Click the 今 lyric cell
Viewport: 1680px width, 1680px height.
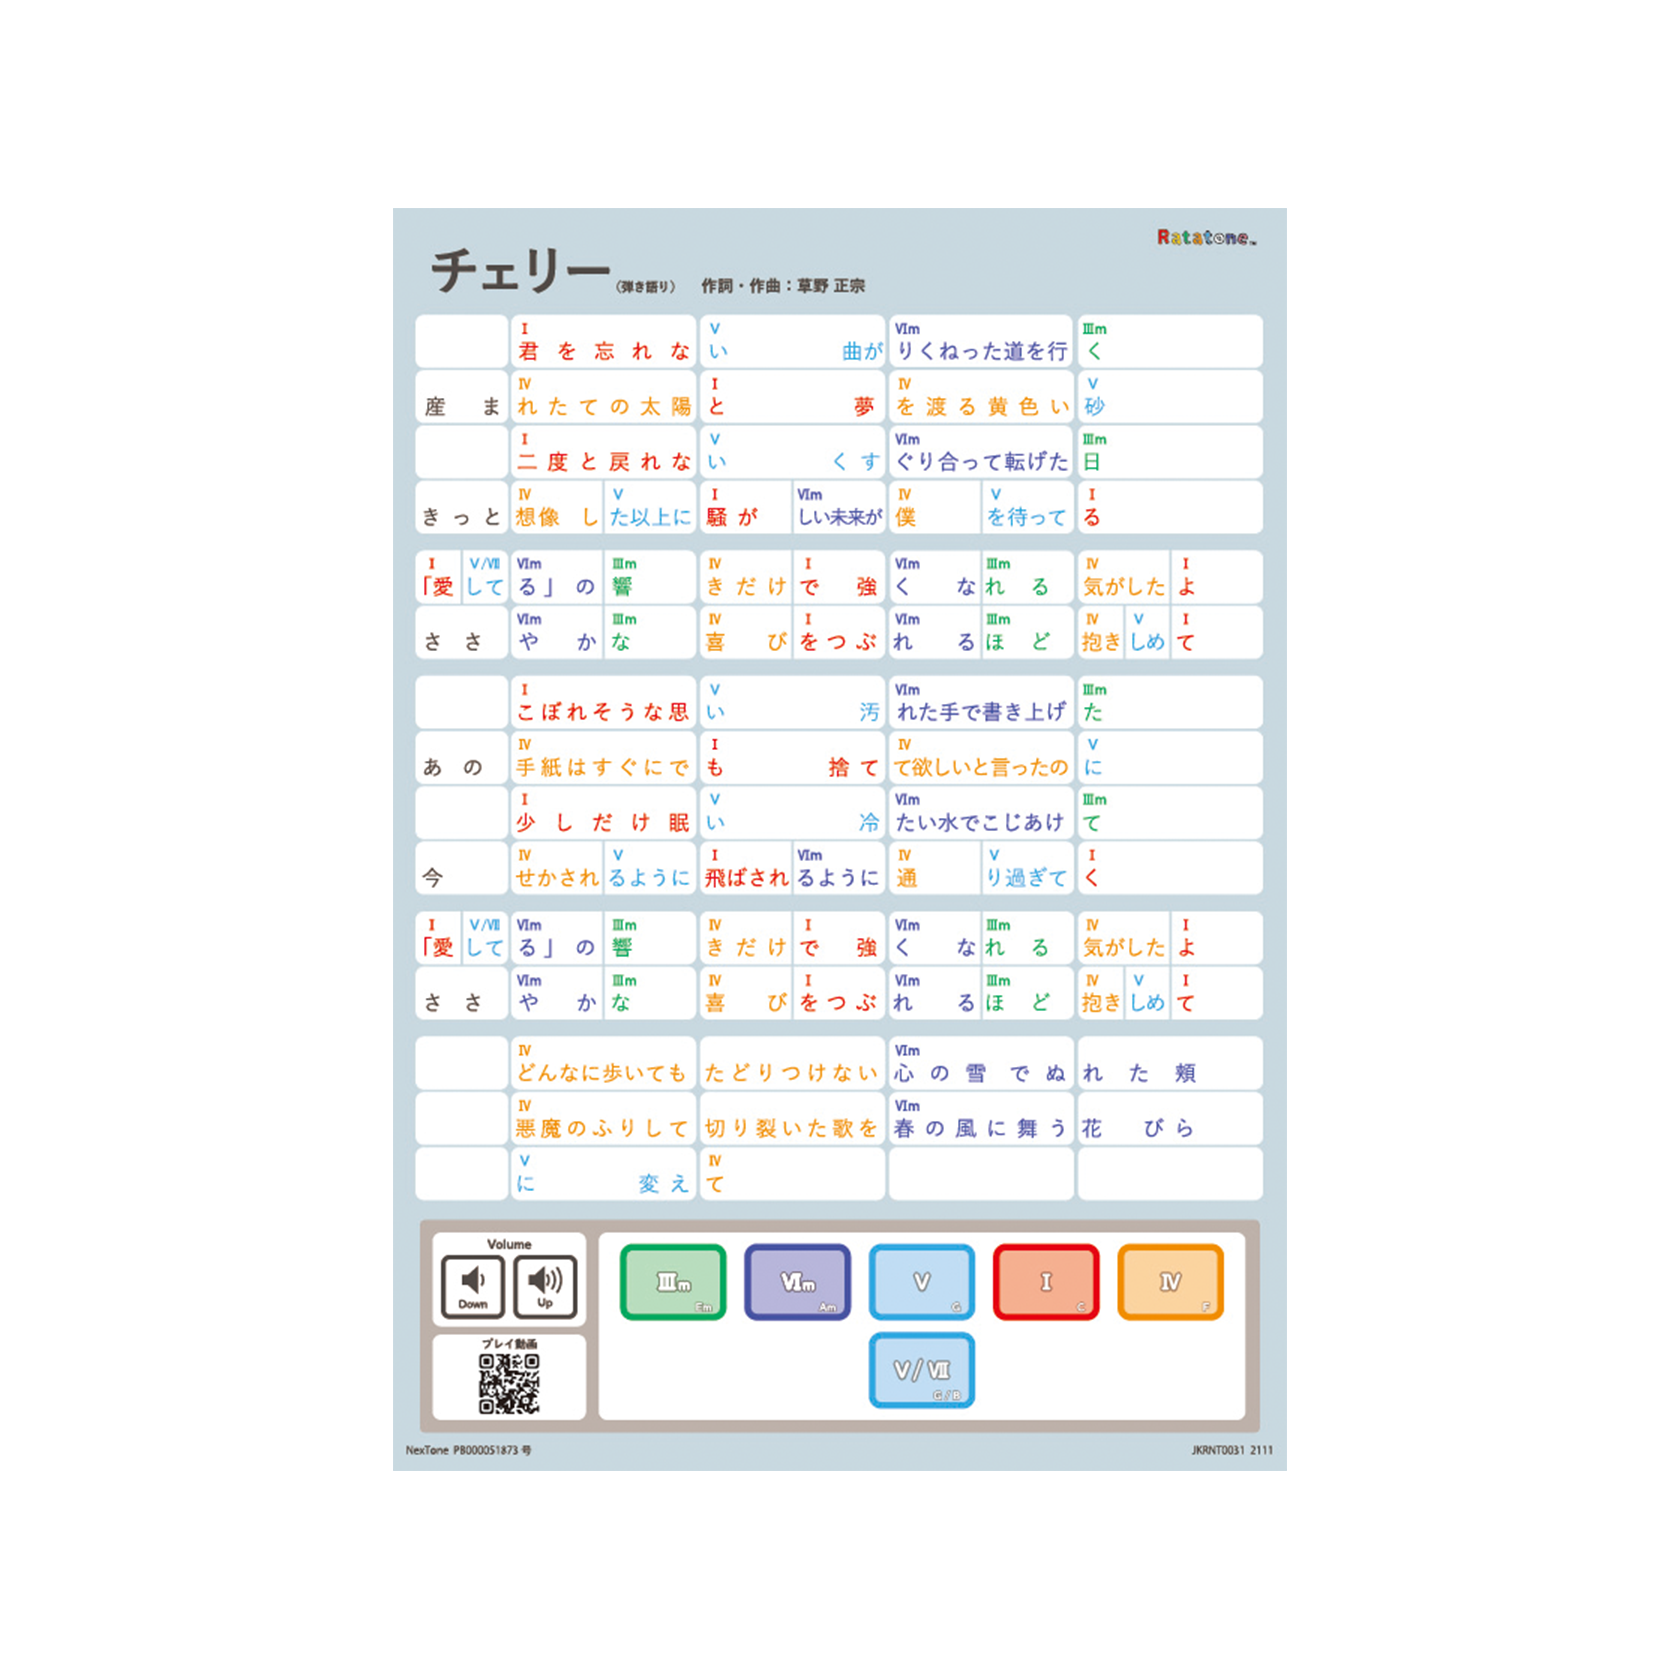click(x=462, y=868)
